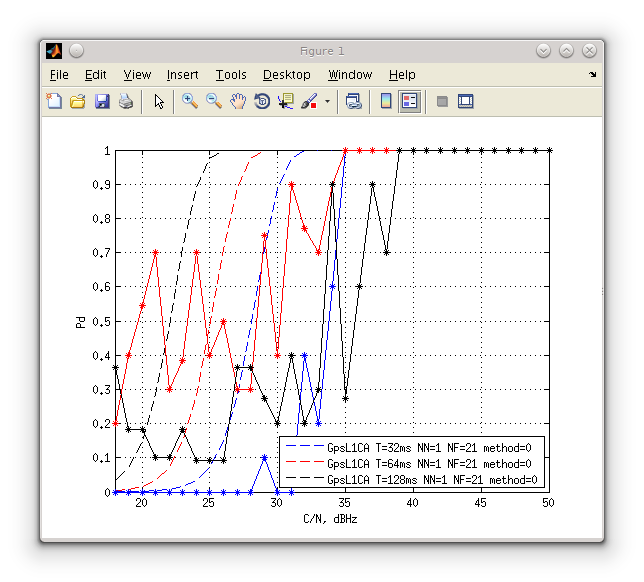Select the Zoom Out magnifier tool
Screen dimensions: 644x582
click(214, 101)
